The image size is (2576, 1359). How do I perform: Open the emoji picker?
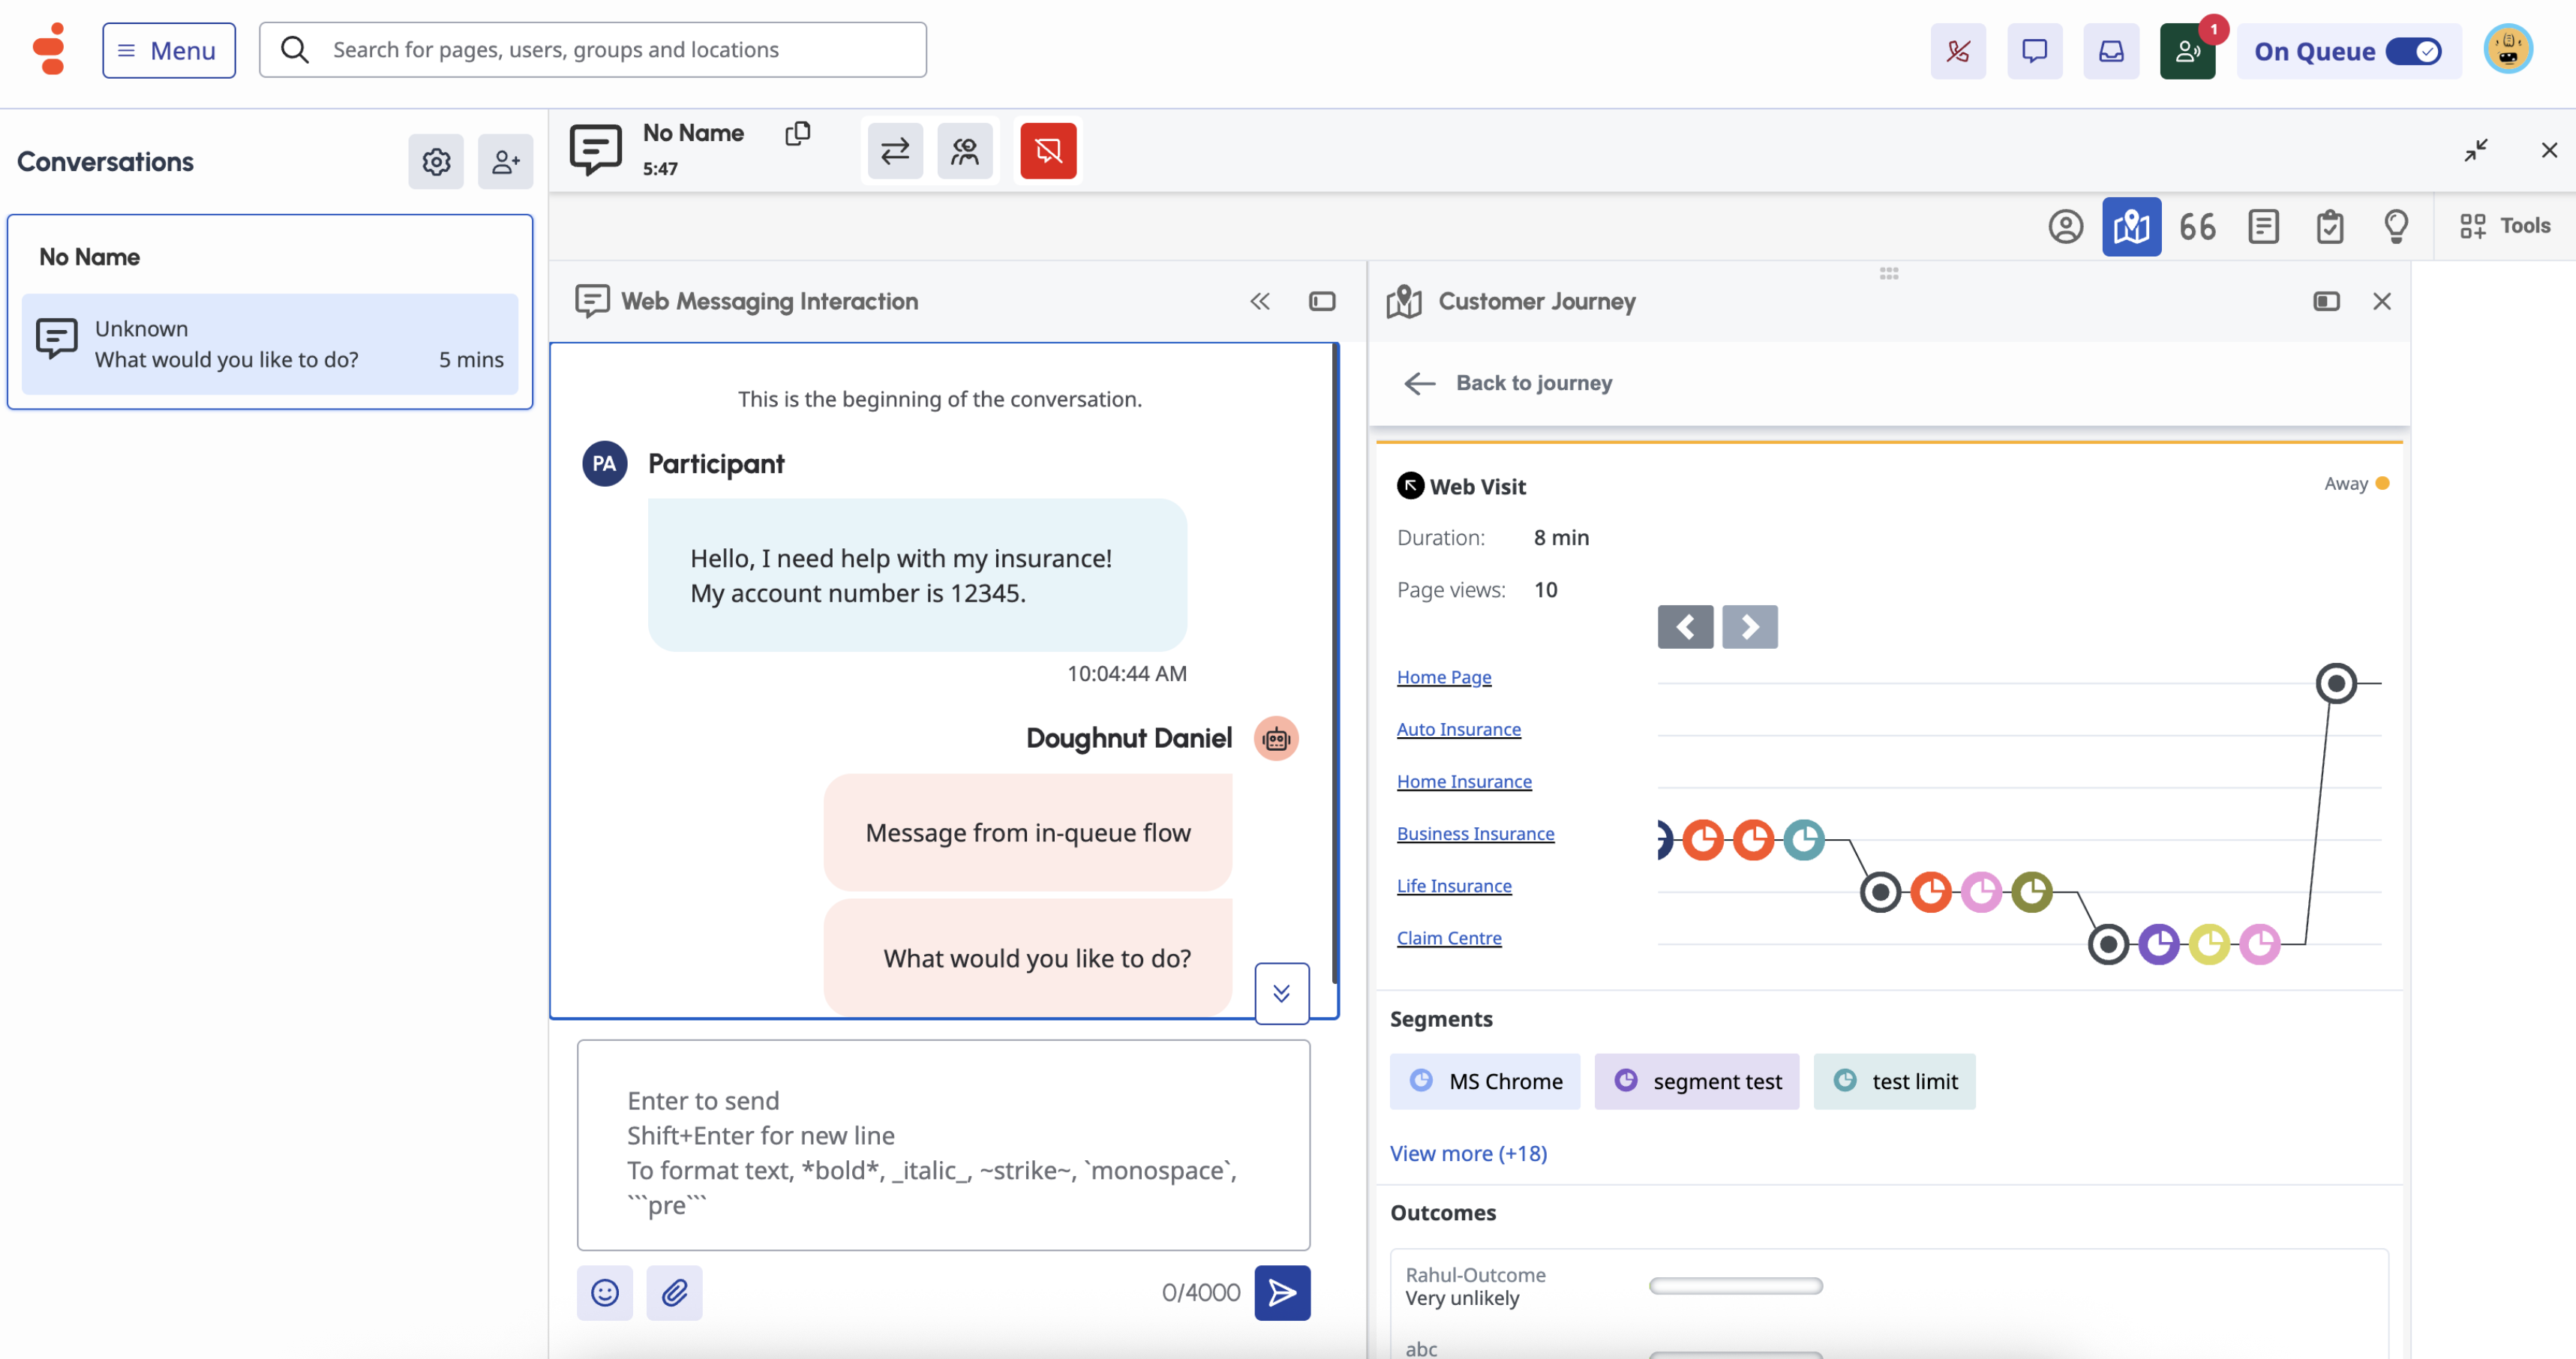click(604, 1292)
